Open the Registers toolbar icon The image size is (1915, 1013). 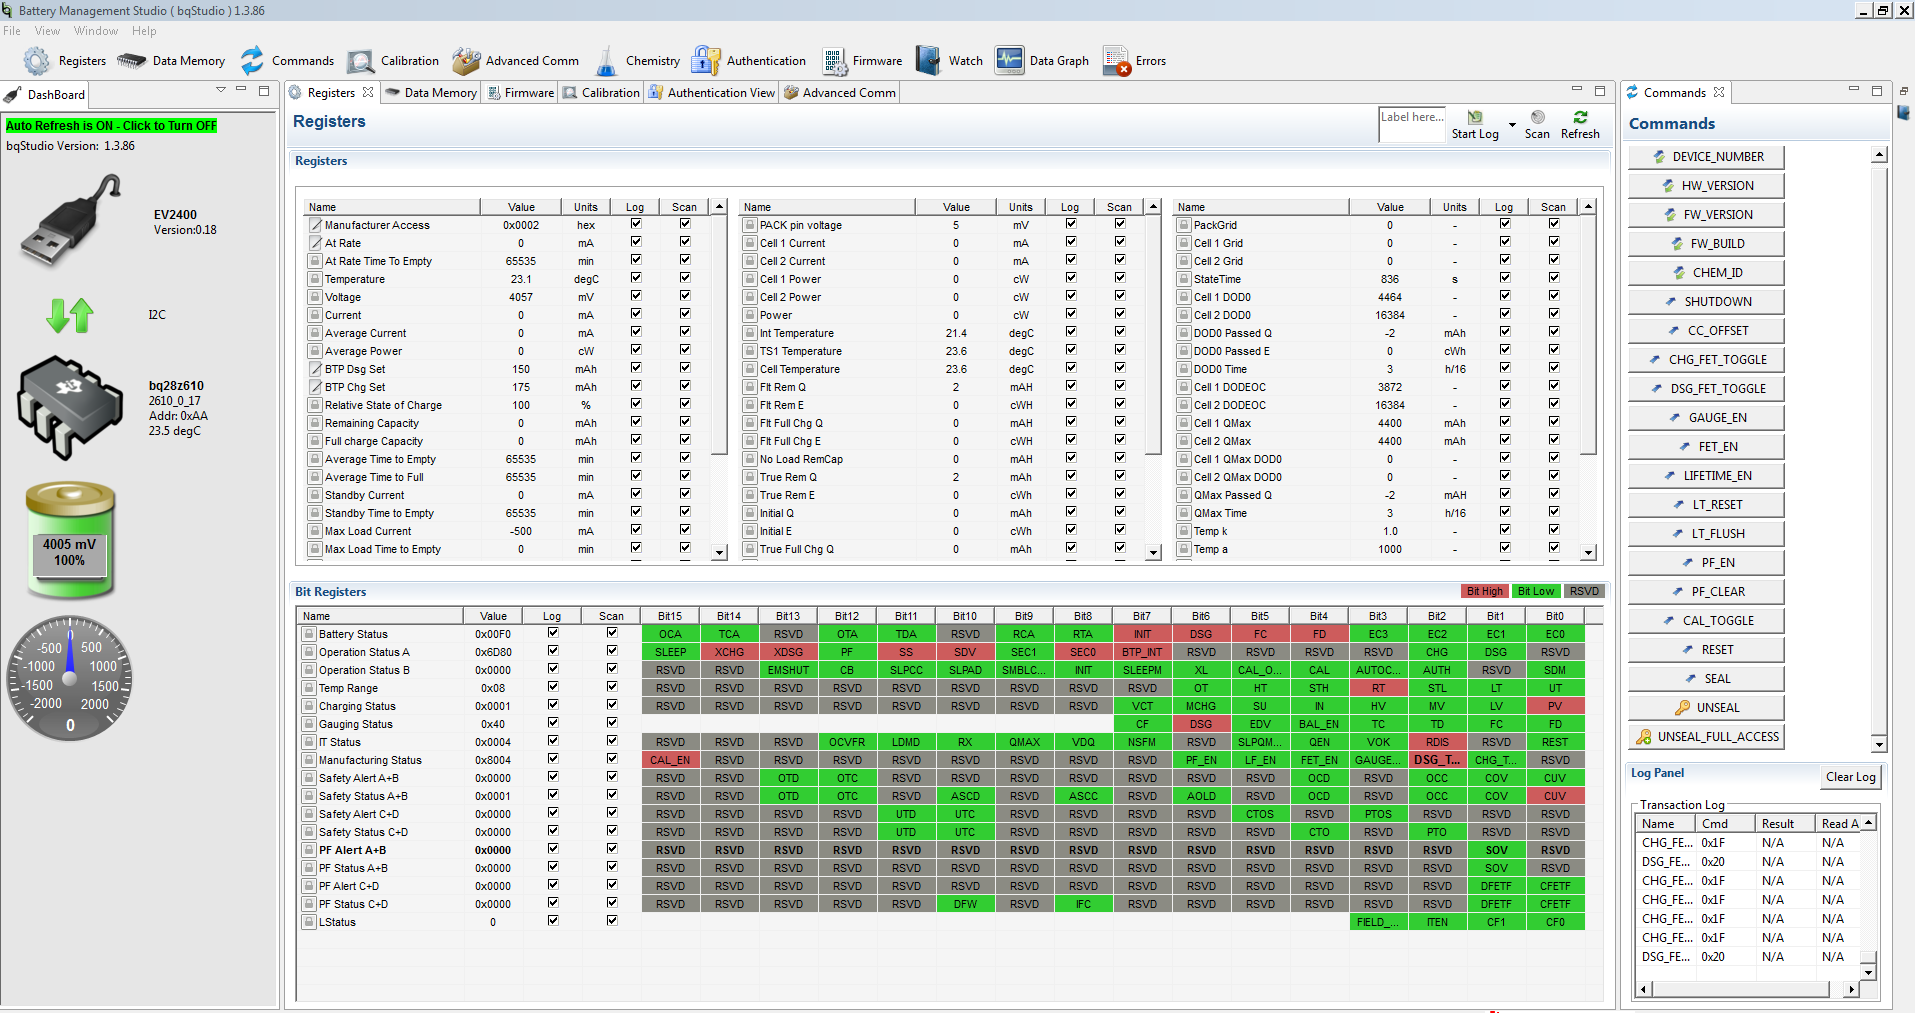tap(37, 61)
